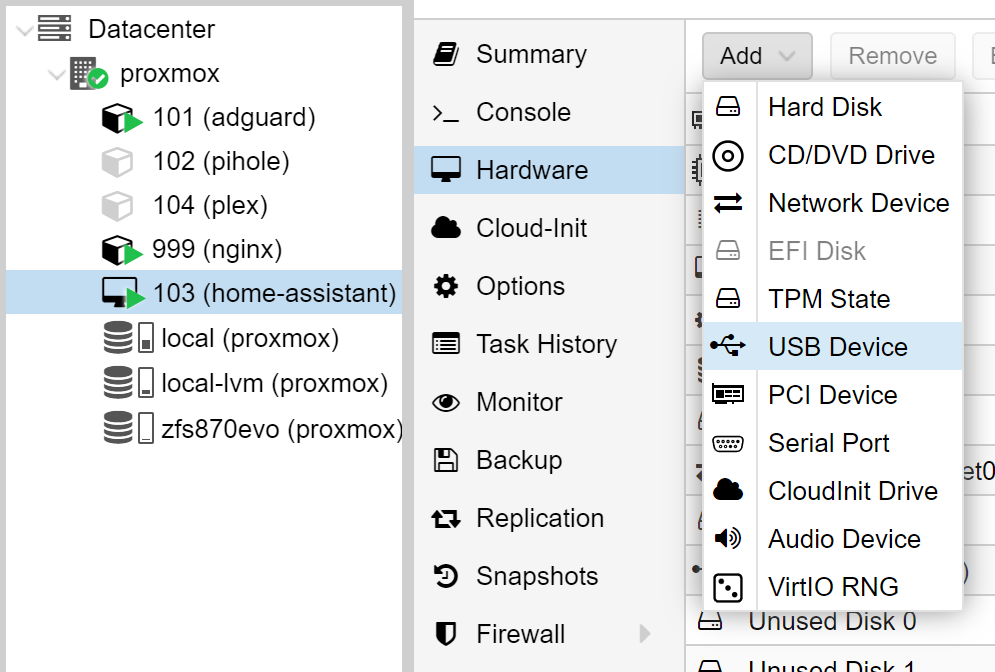The width and height of the screenshot is (995, 672).
Task: Click the CloudInit Drive cloud icon
Action: (728, 491)
